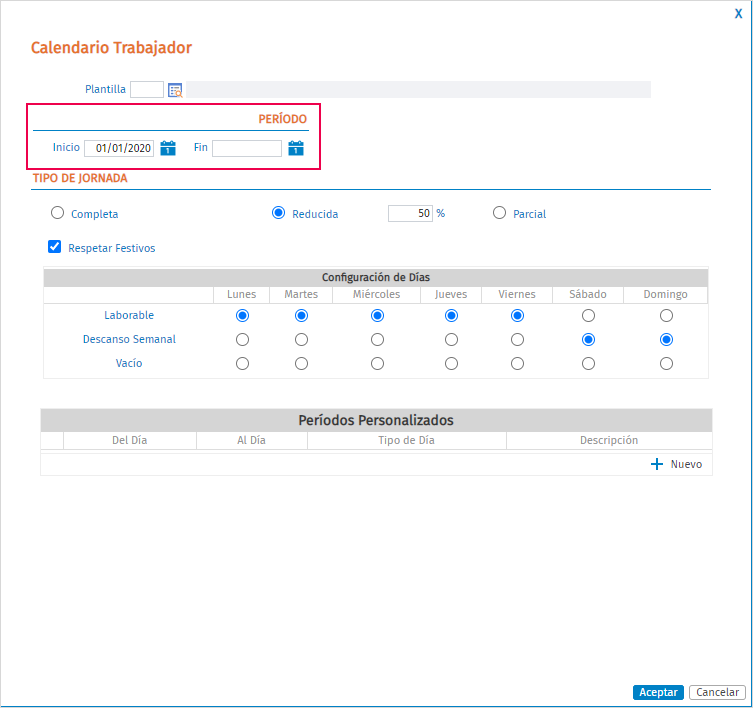Open the Plantilla template search icon
This screenshot has width=753, height=708.
(175, 90)
